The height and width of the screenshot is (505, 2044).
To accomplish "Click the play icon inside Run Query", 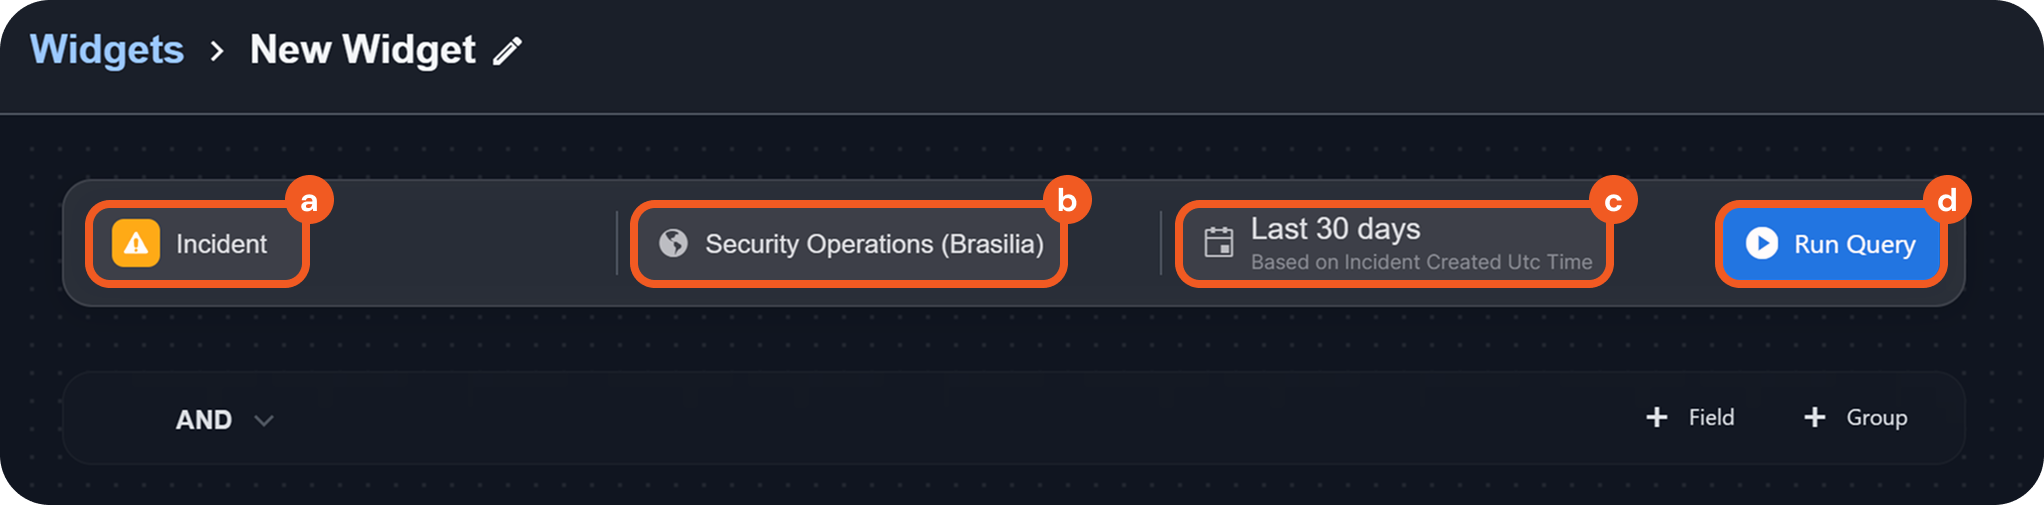I will coord(1761,243).
